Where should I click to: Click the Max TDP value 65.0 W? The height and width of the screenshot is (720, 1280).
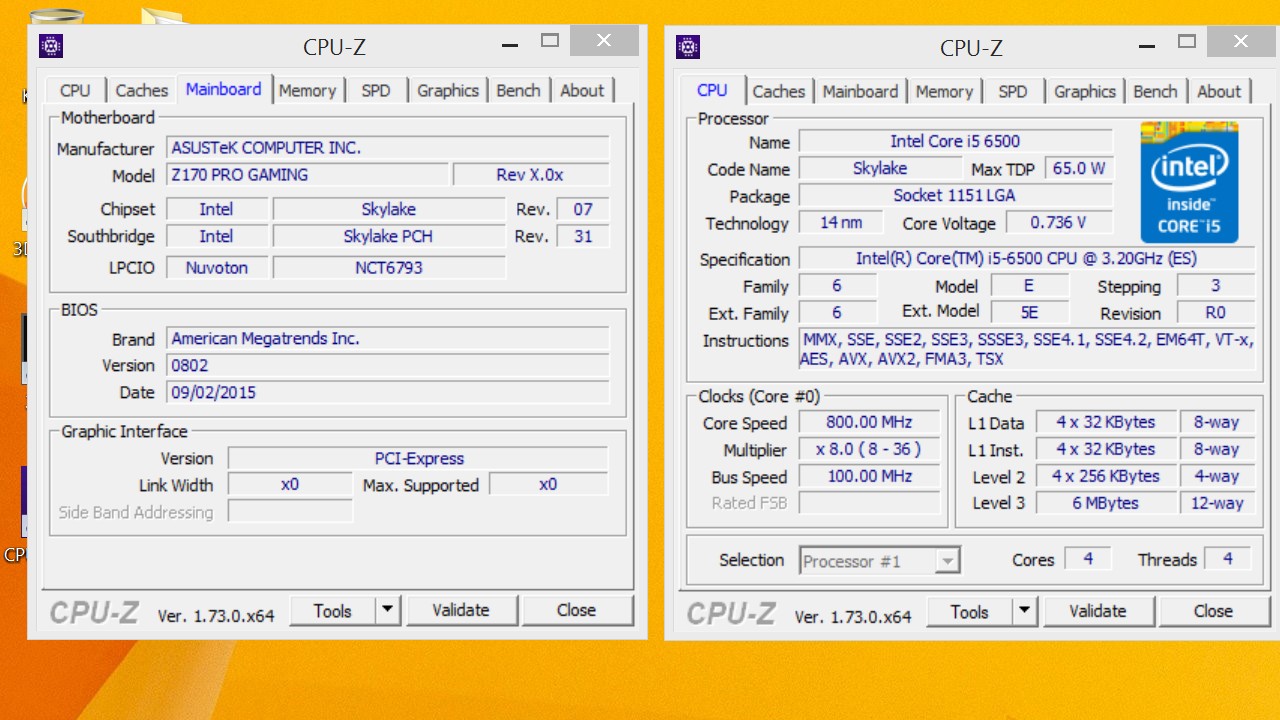coord(1079,169)
